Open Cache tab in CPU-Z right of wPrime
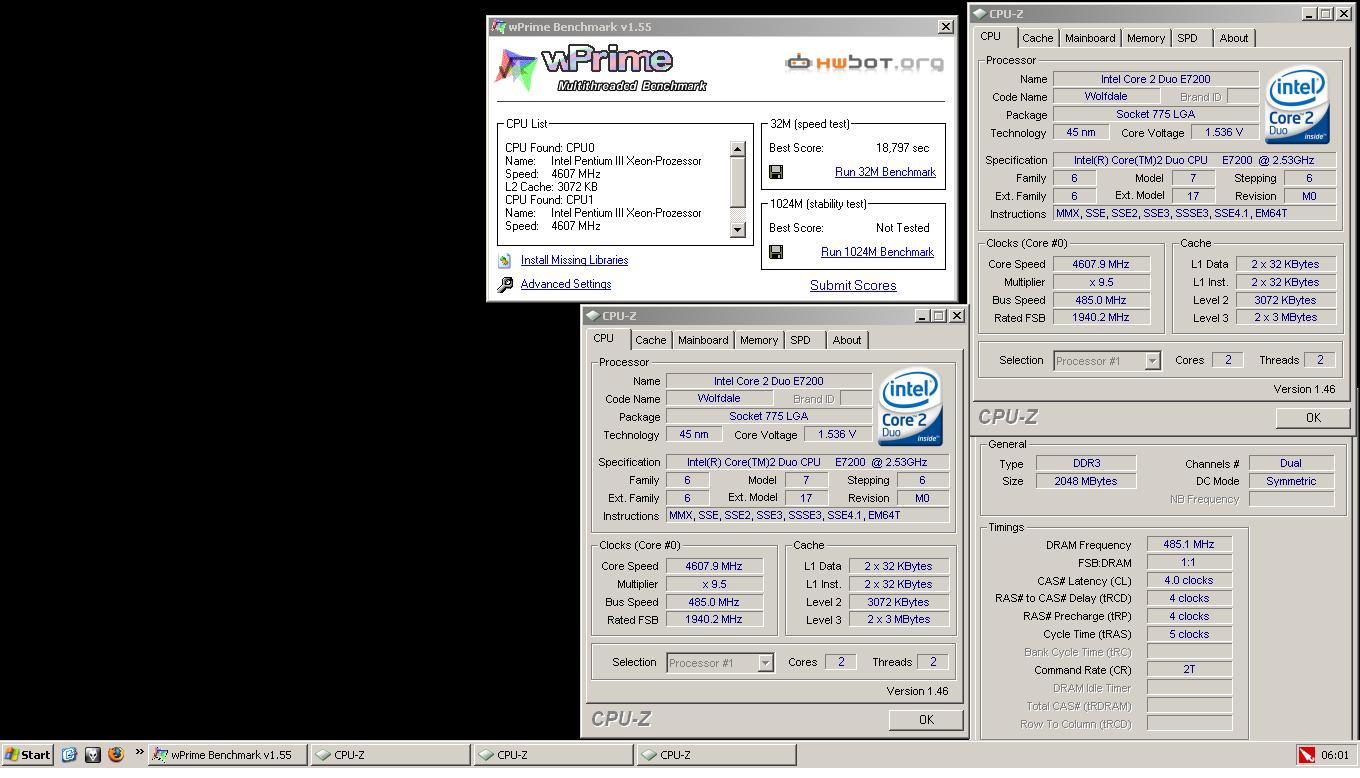This screenshot has height=778, width=1360. click(1037, 39)
